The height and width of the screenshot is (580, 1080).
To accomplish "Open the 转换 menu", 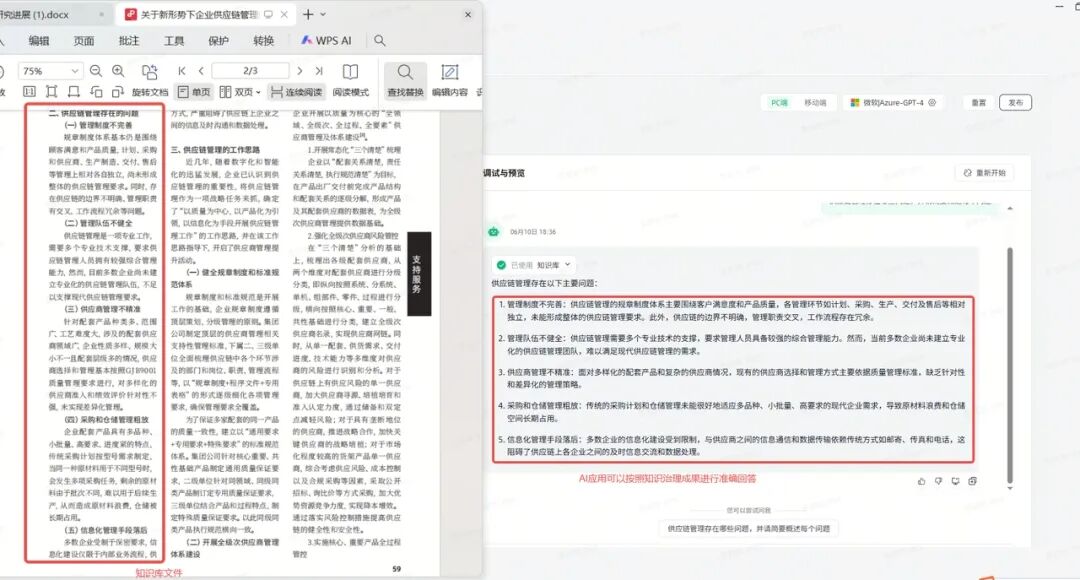I will click(264, 41).
